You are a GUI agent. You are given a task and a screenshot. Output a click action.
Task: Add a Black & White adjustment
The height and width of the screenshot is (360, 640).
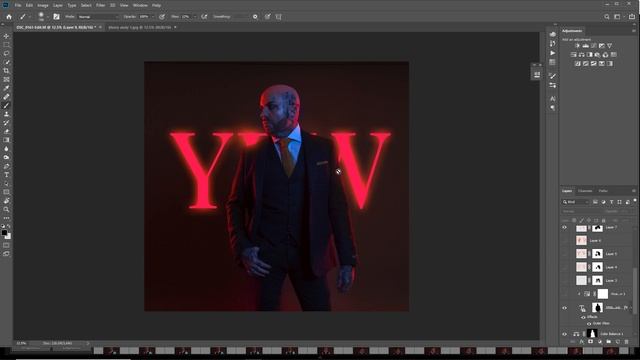tap(589, 55)
